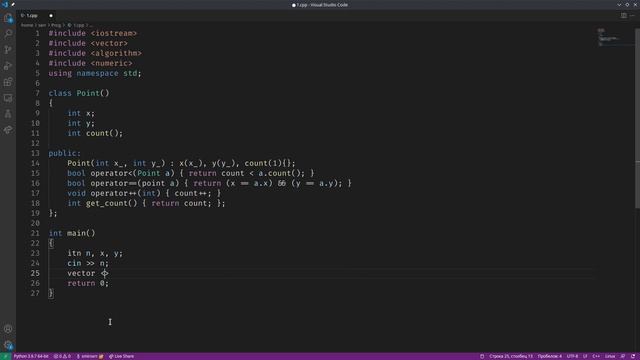Screen dimensions: 640x360
Task: Click the Live Share status bar button
Action: point(122,356)
